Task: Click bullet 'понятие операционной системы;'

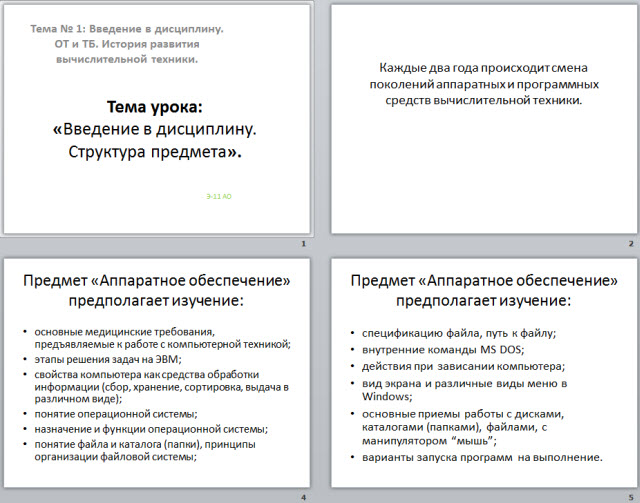Action: click(116, 414)
